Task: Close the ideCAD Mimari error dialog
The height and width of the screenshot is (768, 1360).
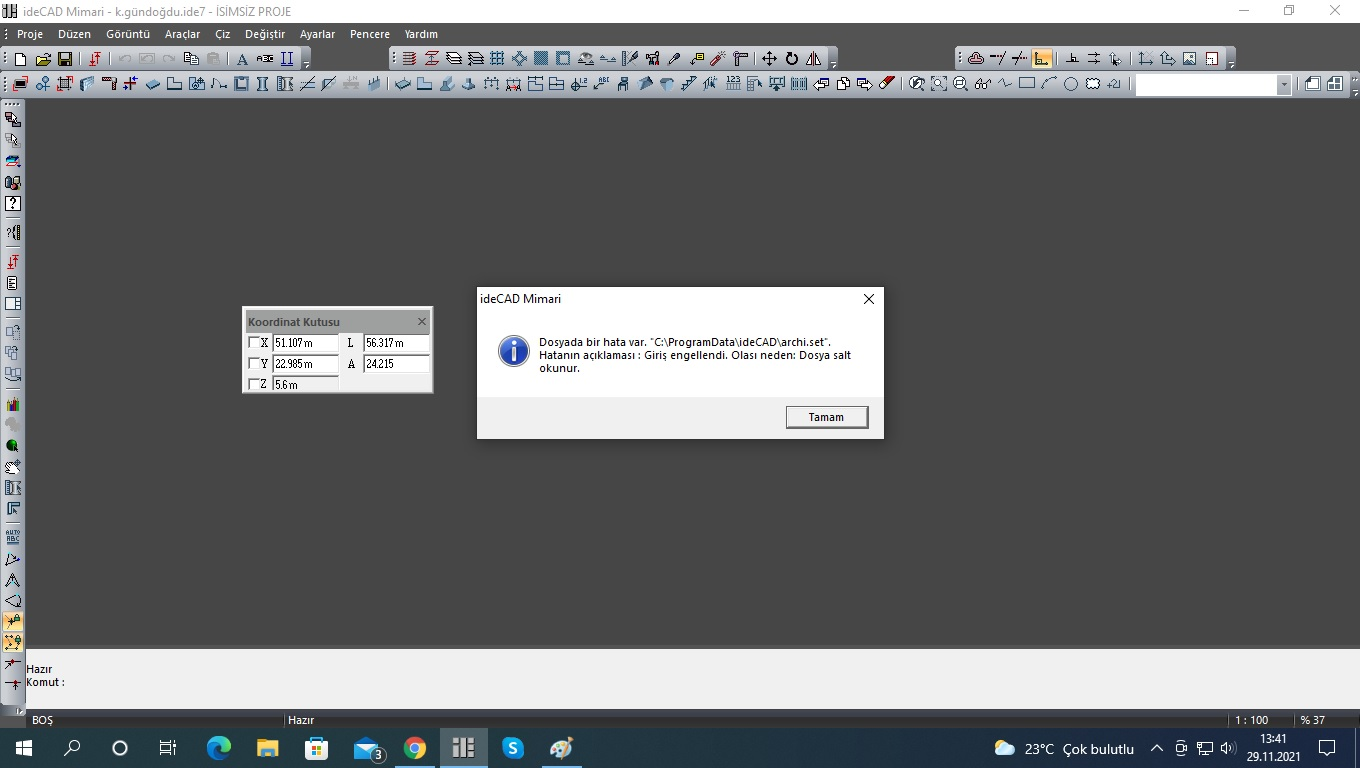Action: [x=868, y=299]
